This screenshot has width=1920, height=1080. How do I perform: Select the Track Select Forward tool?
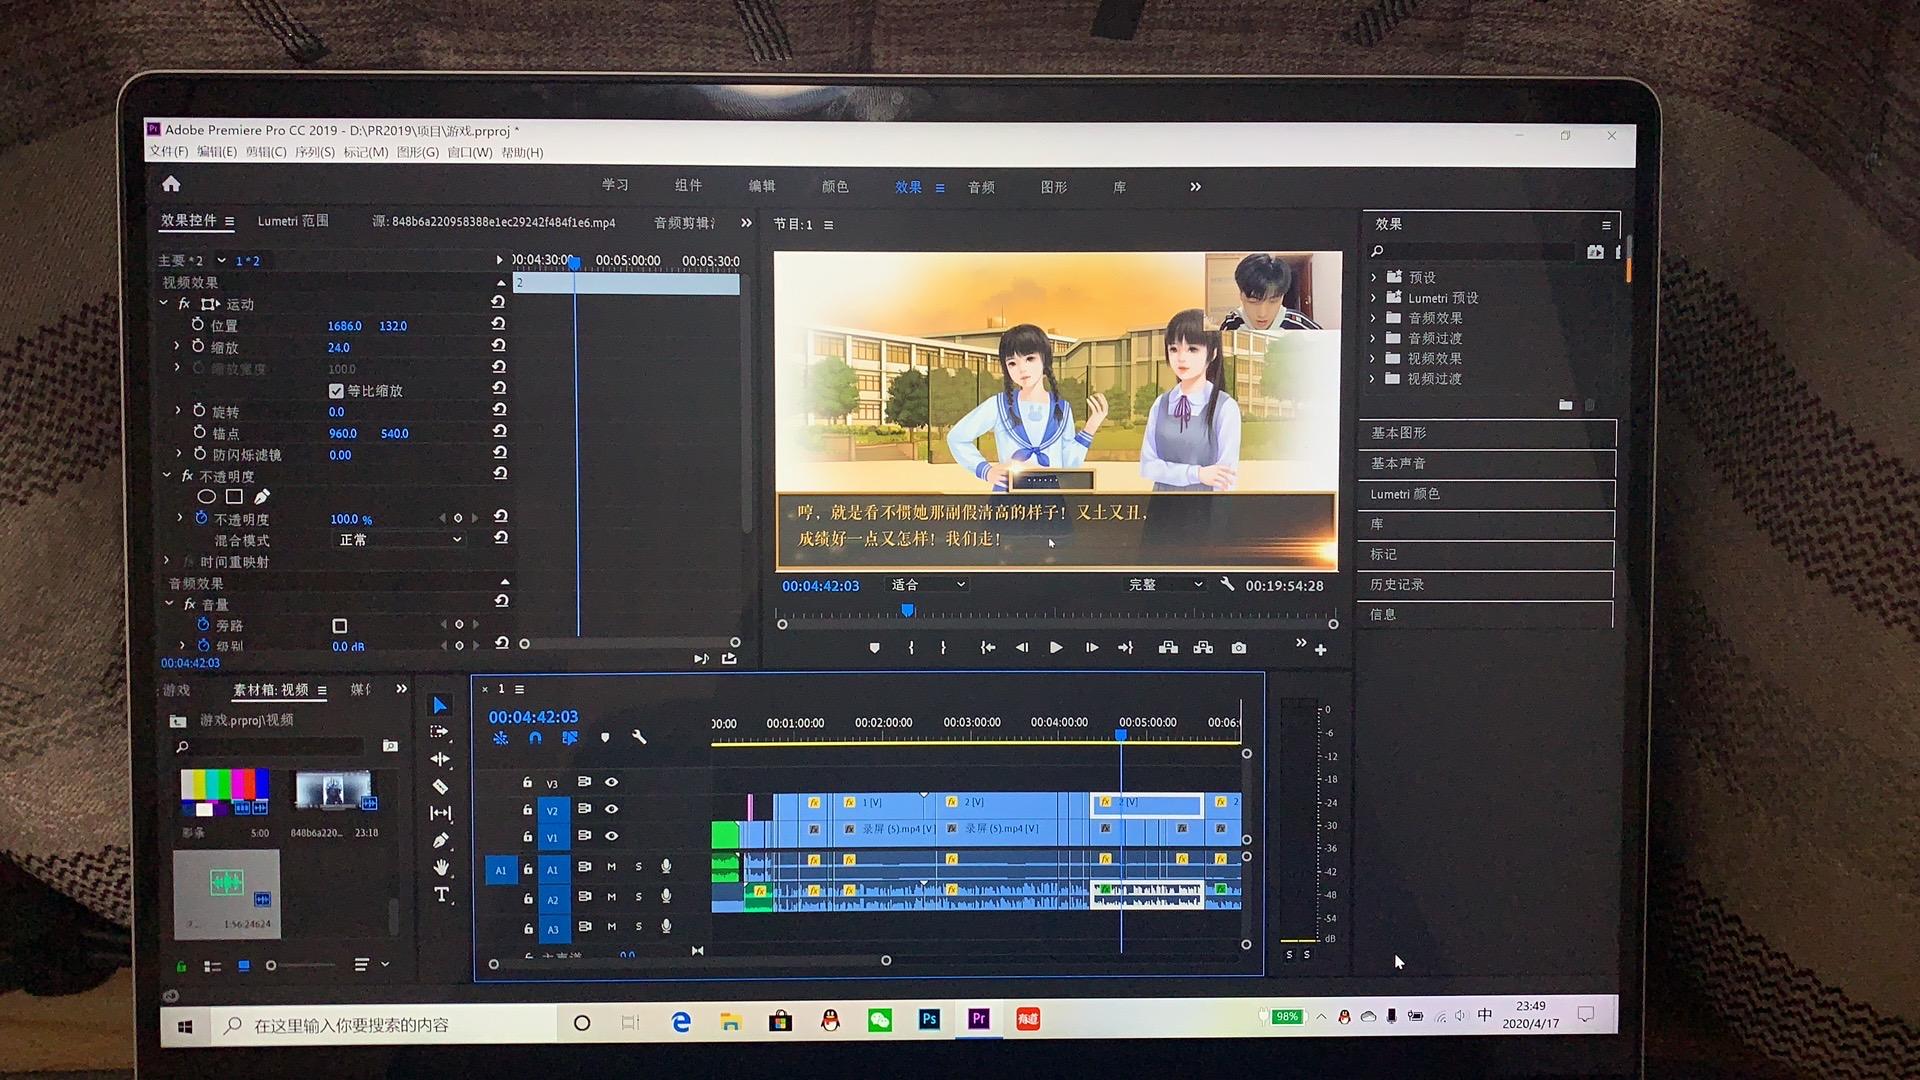tap(440, 732)
